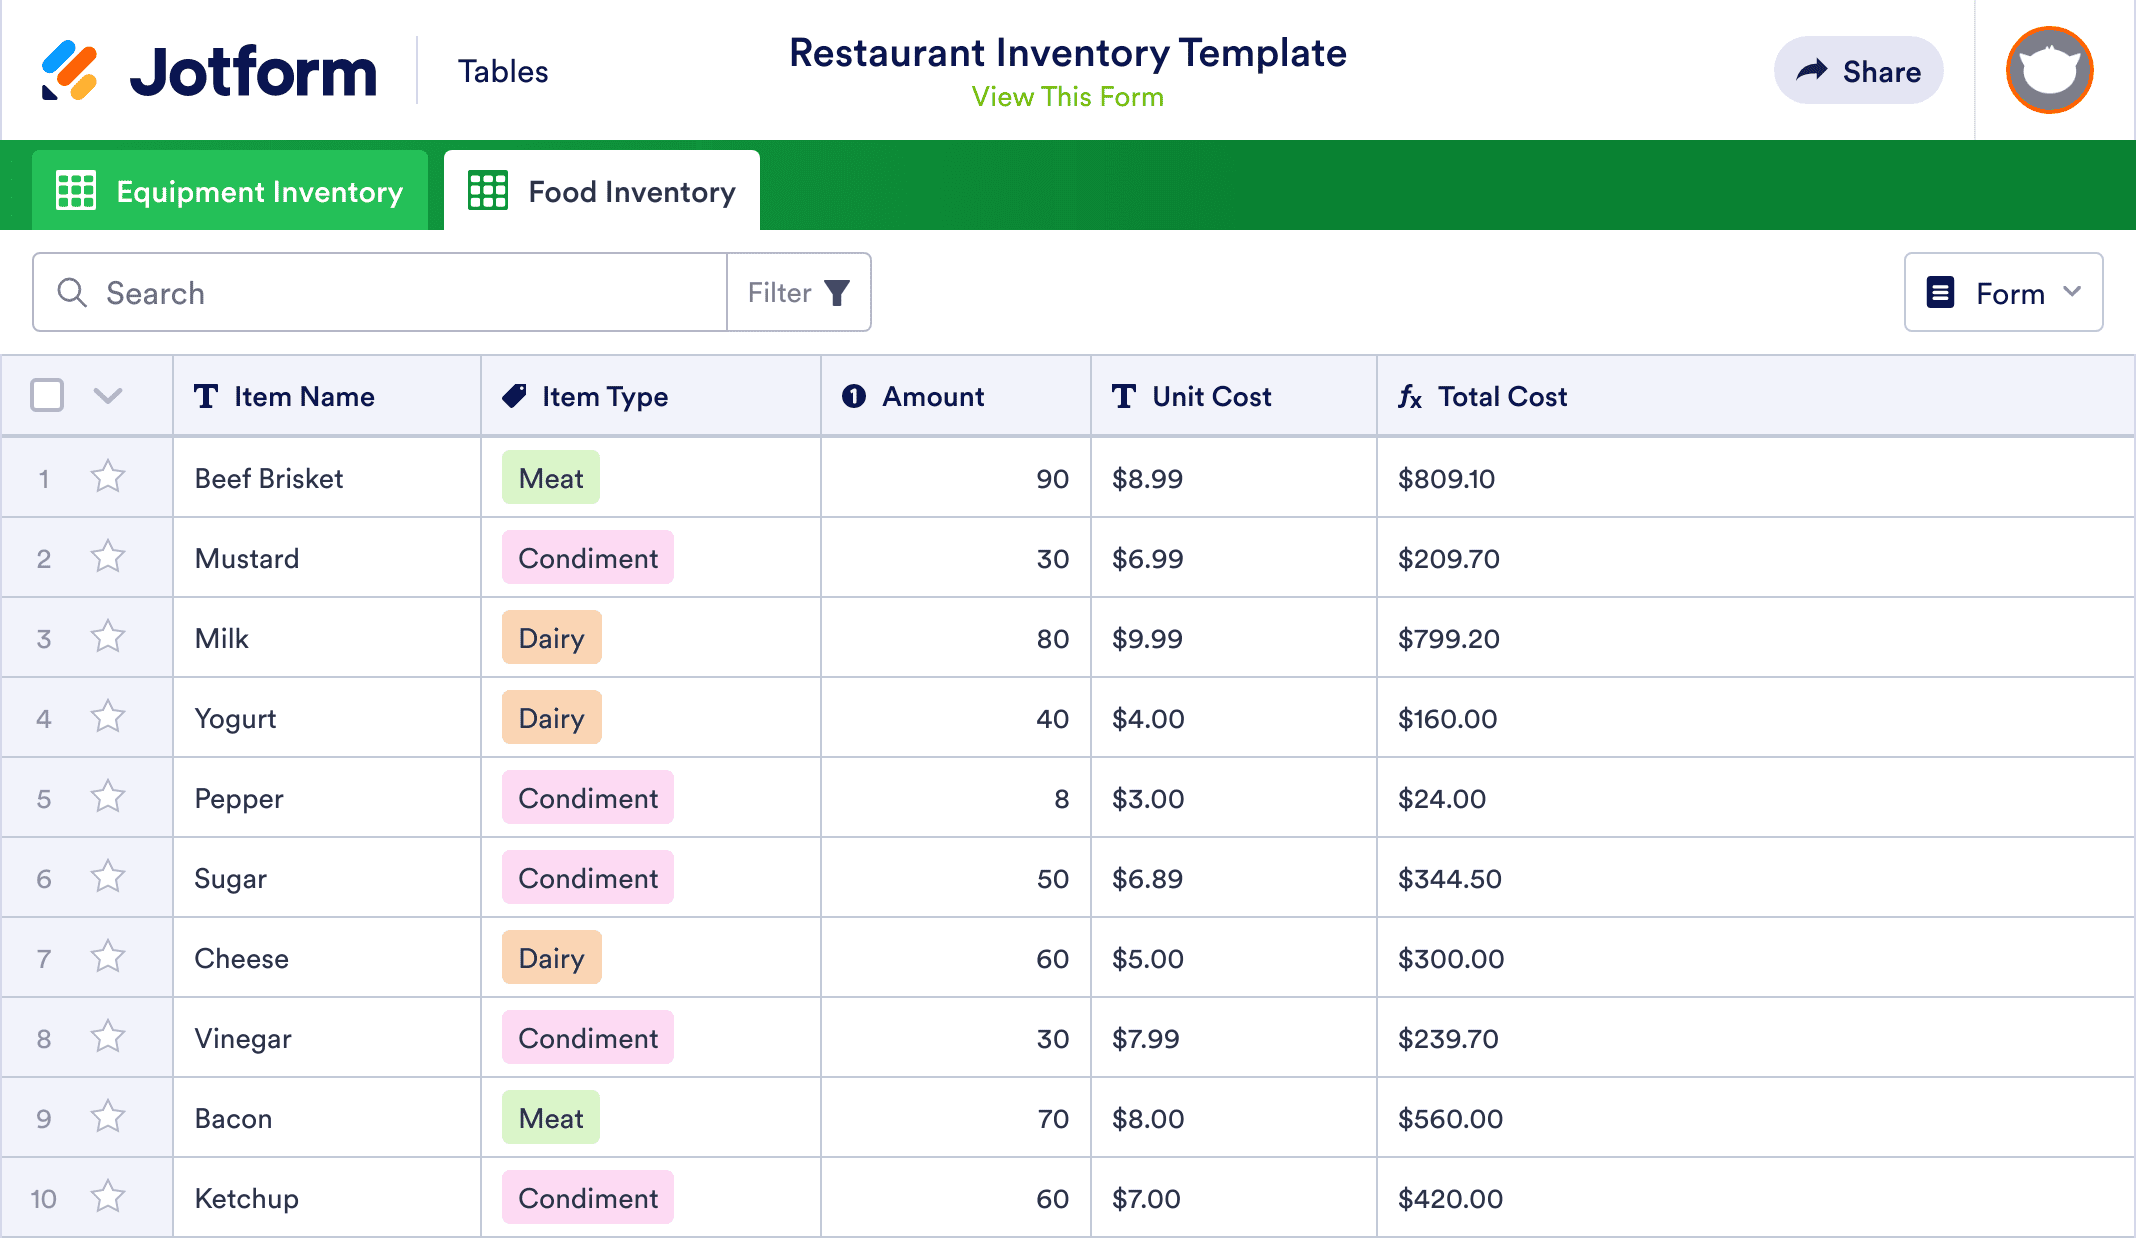Open the Unit Cost column header menu

tap(1211, 396)
